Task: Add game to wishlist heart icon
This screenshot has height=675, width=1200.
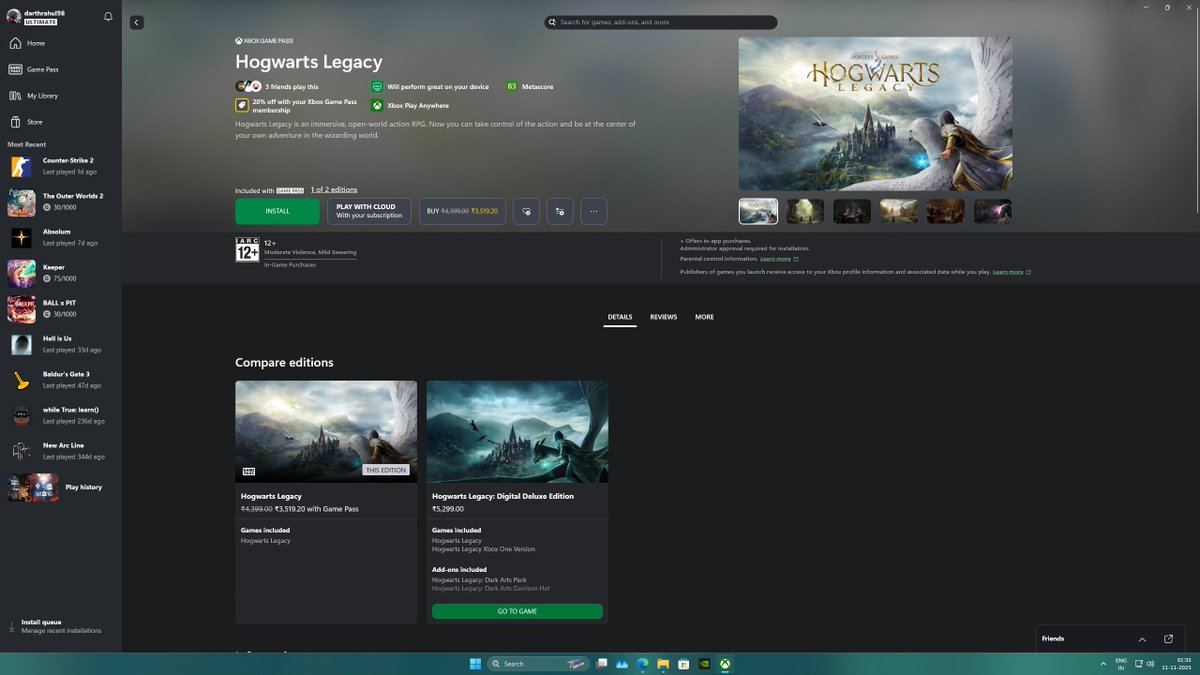Action: click(526, 211)
